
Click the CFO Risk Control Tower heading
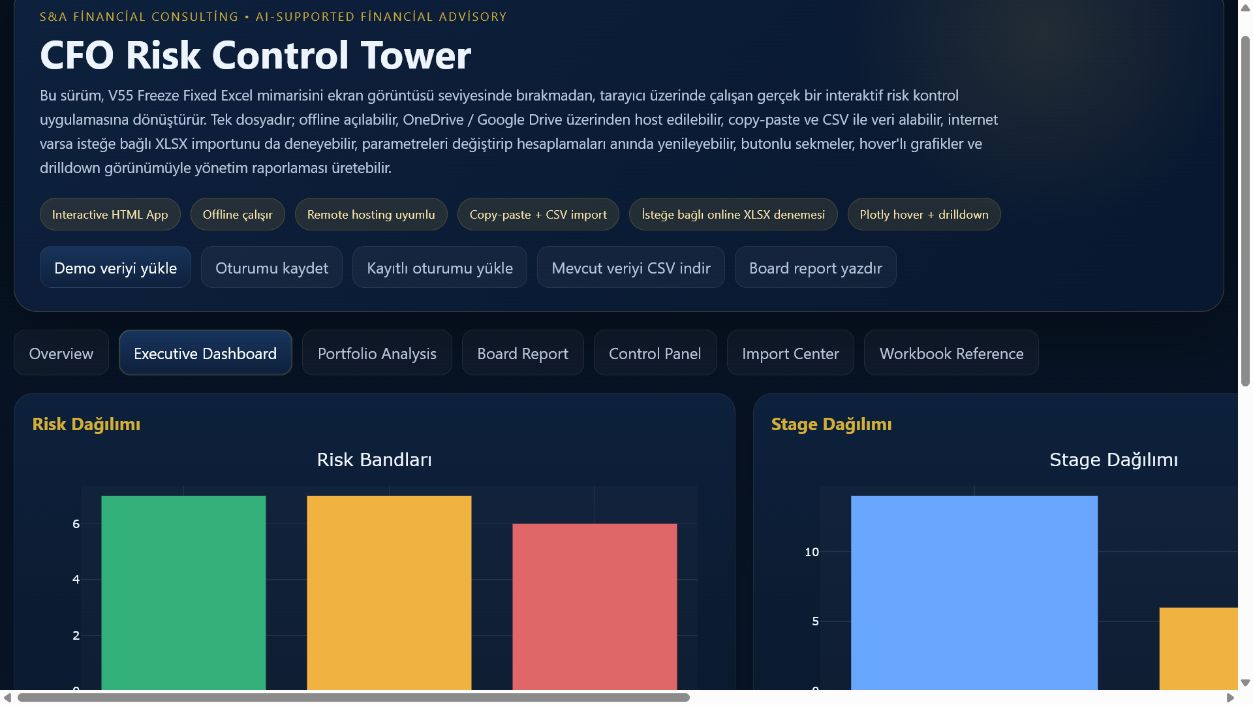pos(255,55)
